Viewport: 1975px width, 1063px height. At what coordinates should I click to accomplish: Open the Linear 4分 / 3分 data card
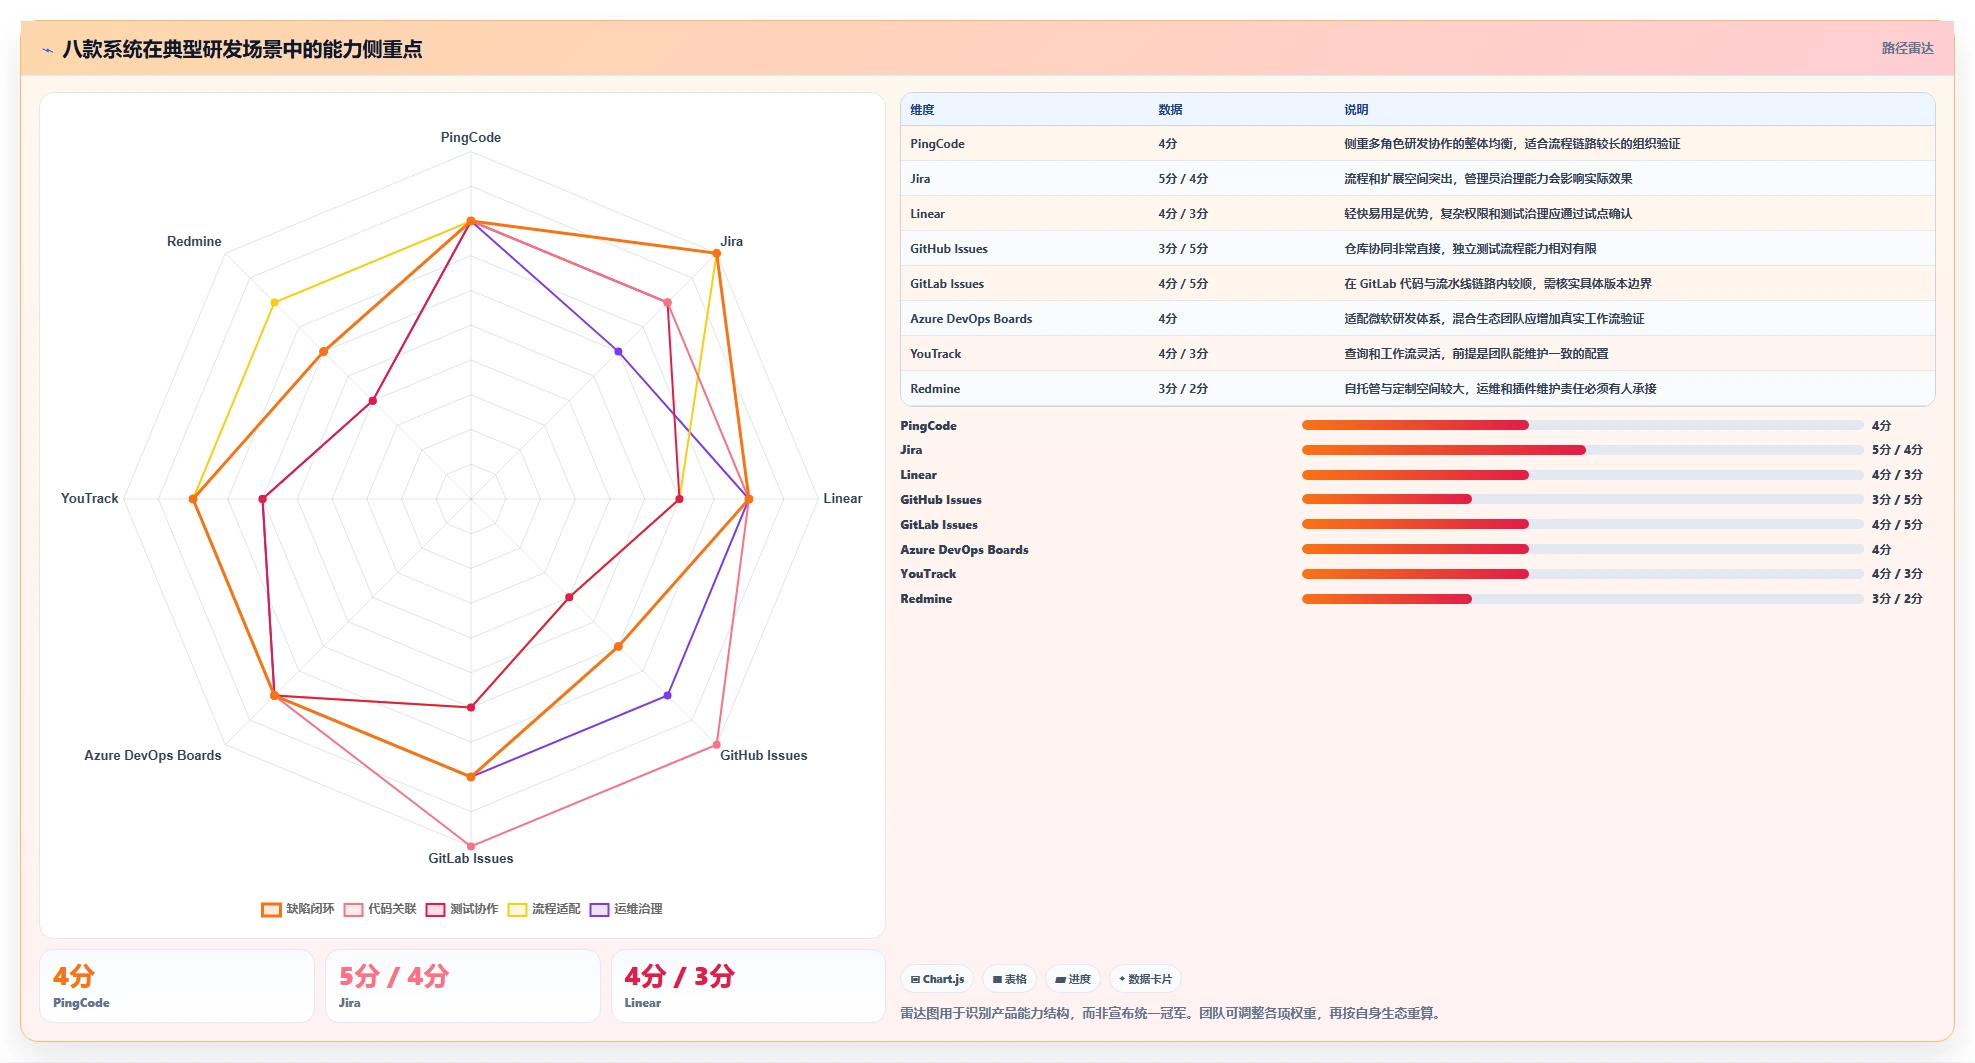pos(748,986)
